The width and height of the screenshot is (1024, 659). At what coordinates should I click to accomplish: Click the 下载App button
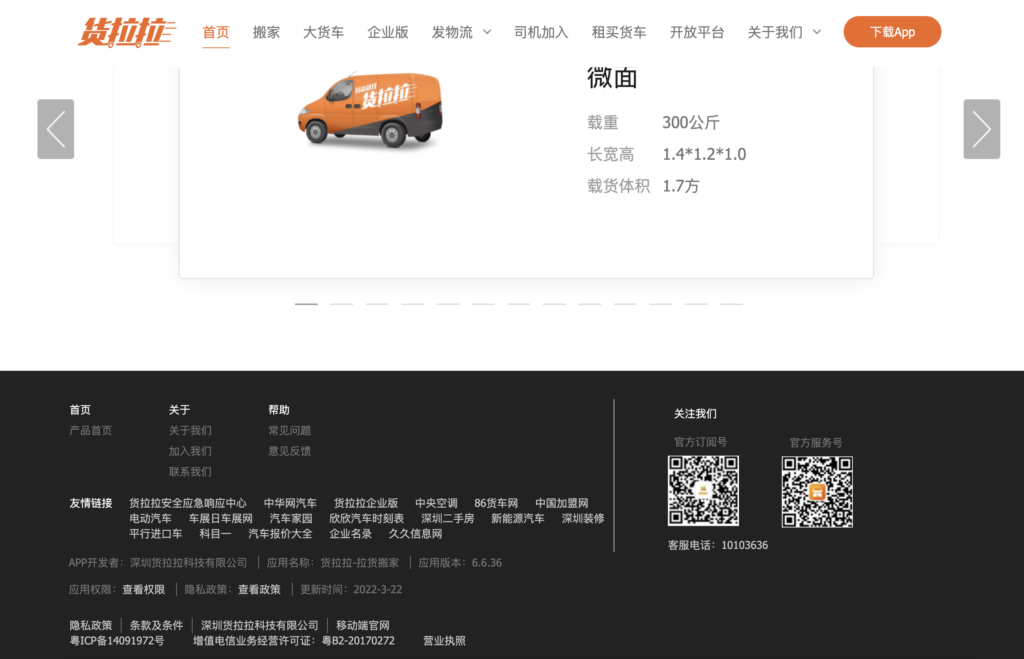[x=892, y=32]
